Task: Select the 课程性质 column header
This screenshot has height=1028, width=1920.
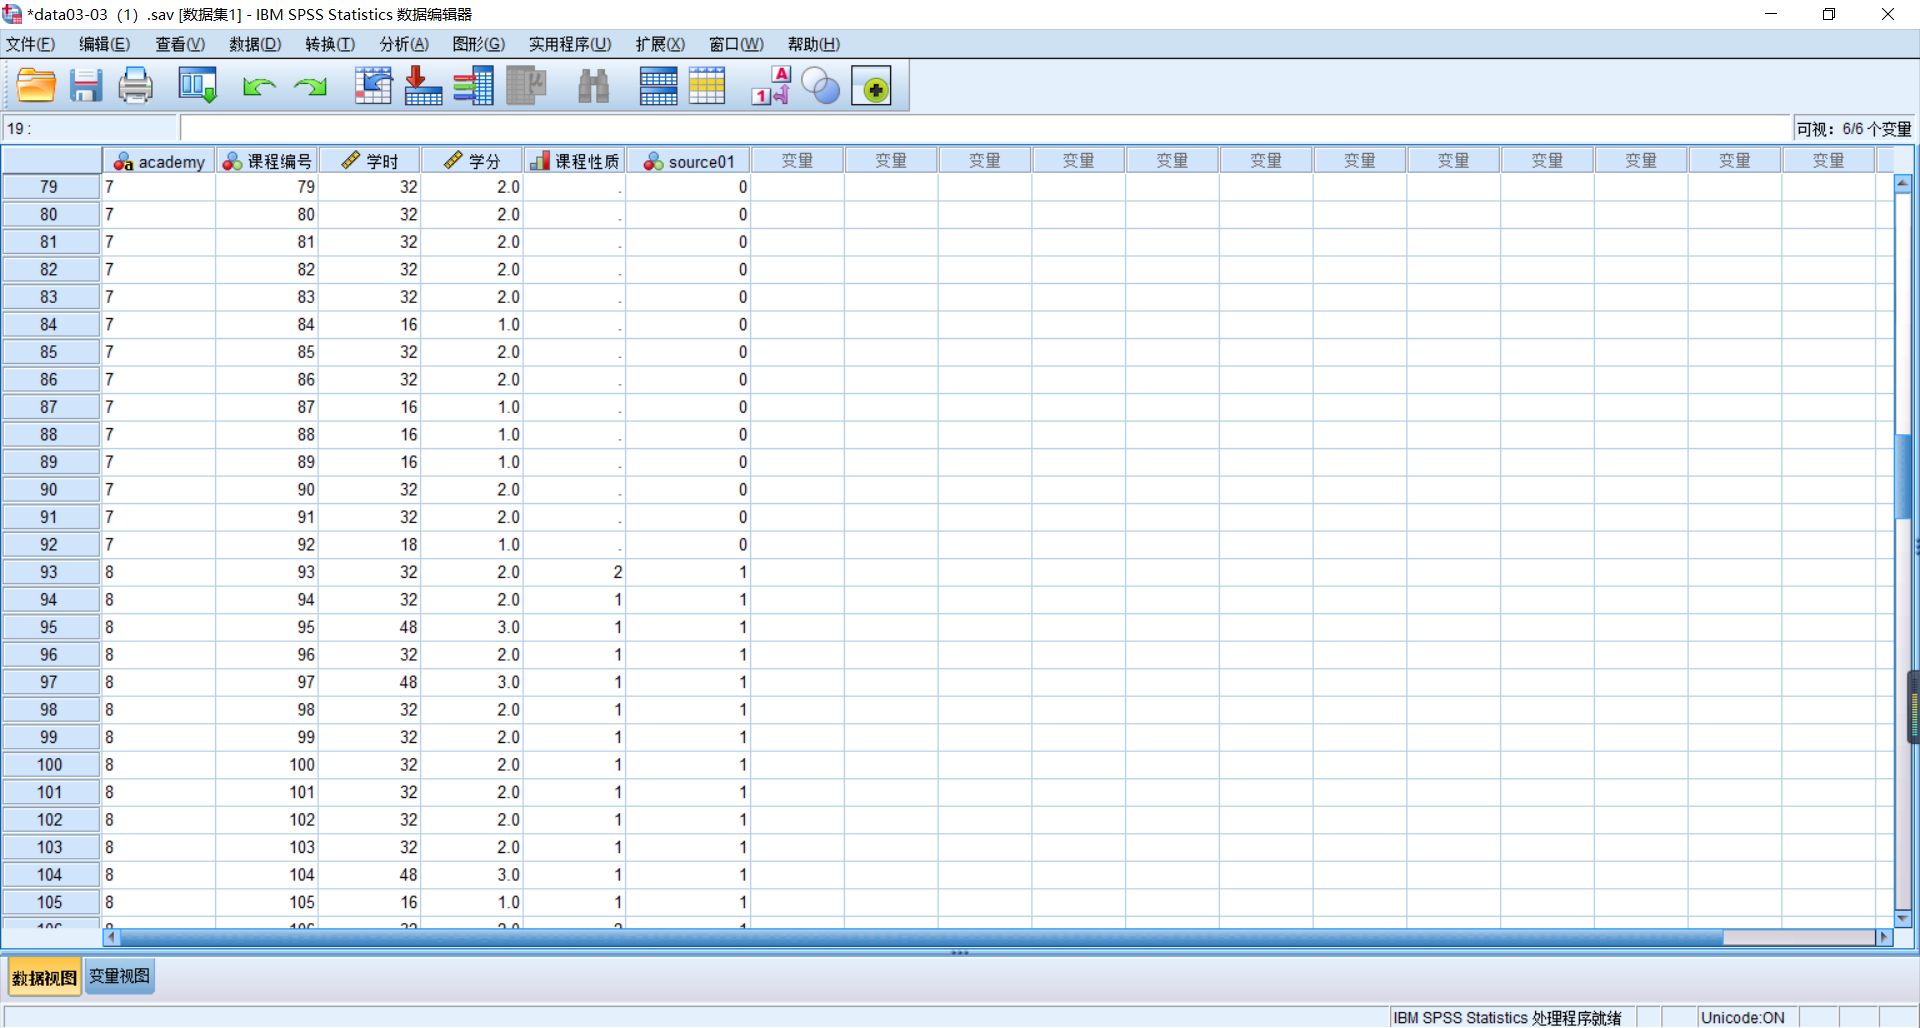Action: [x=575, y=161]
